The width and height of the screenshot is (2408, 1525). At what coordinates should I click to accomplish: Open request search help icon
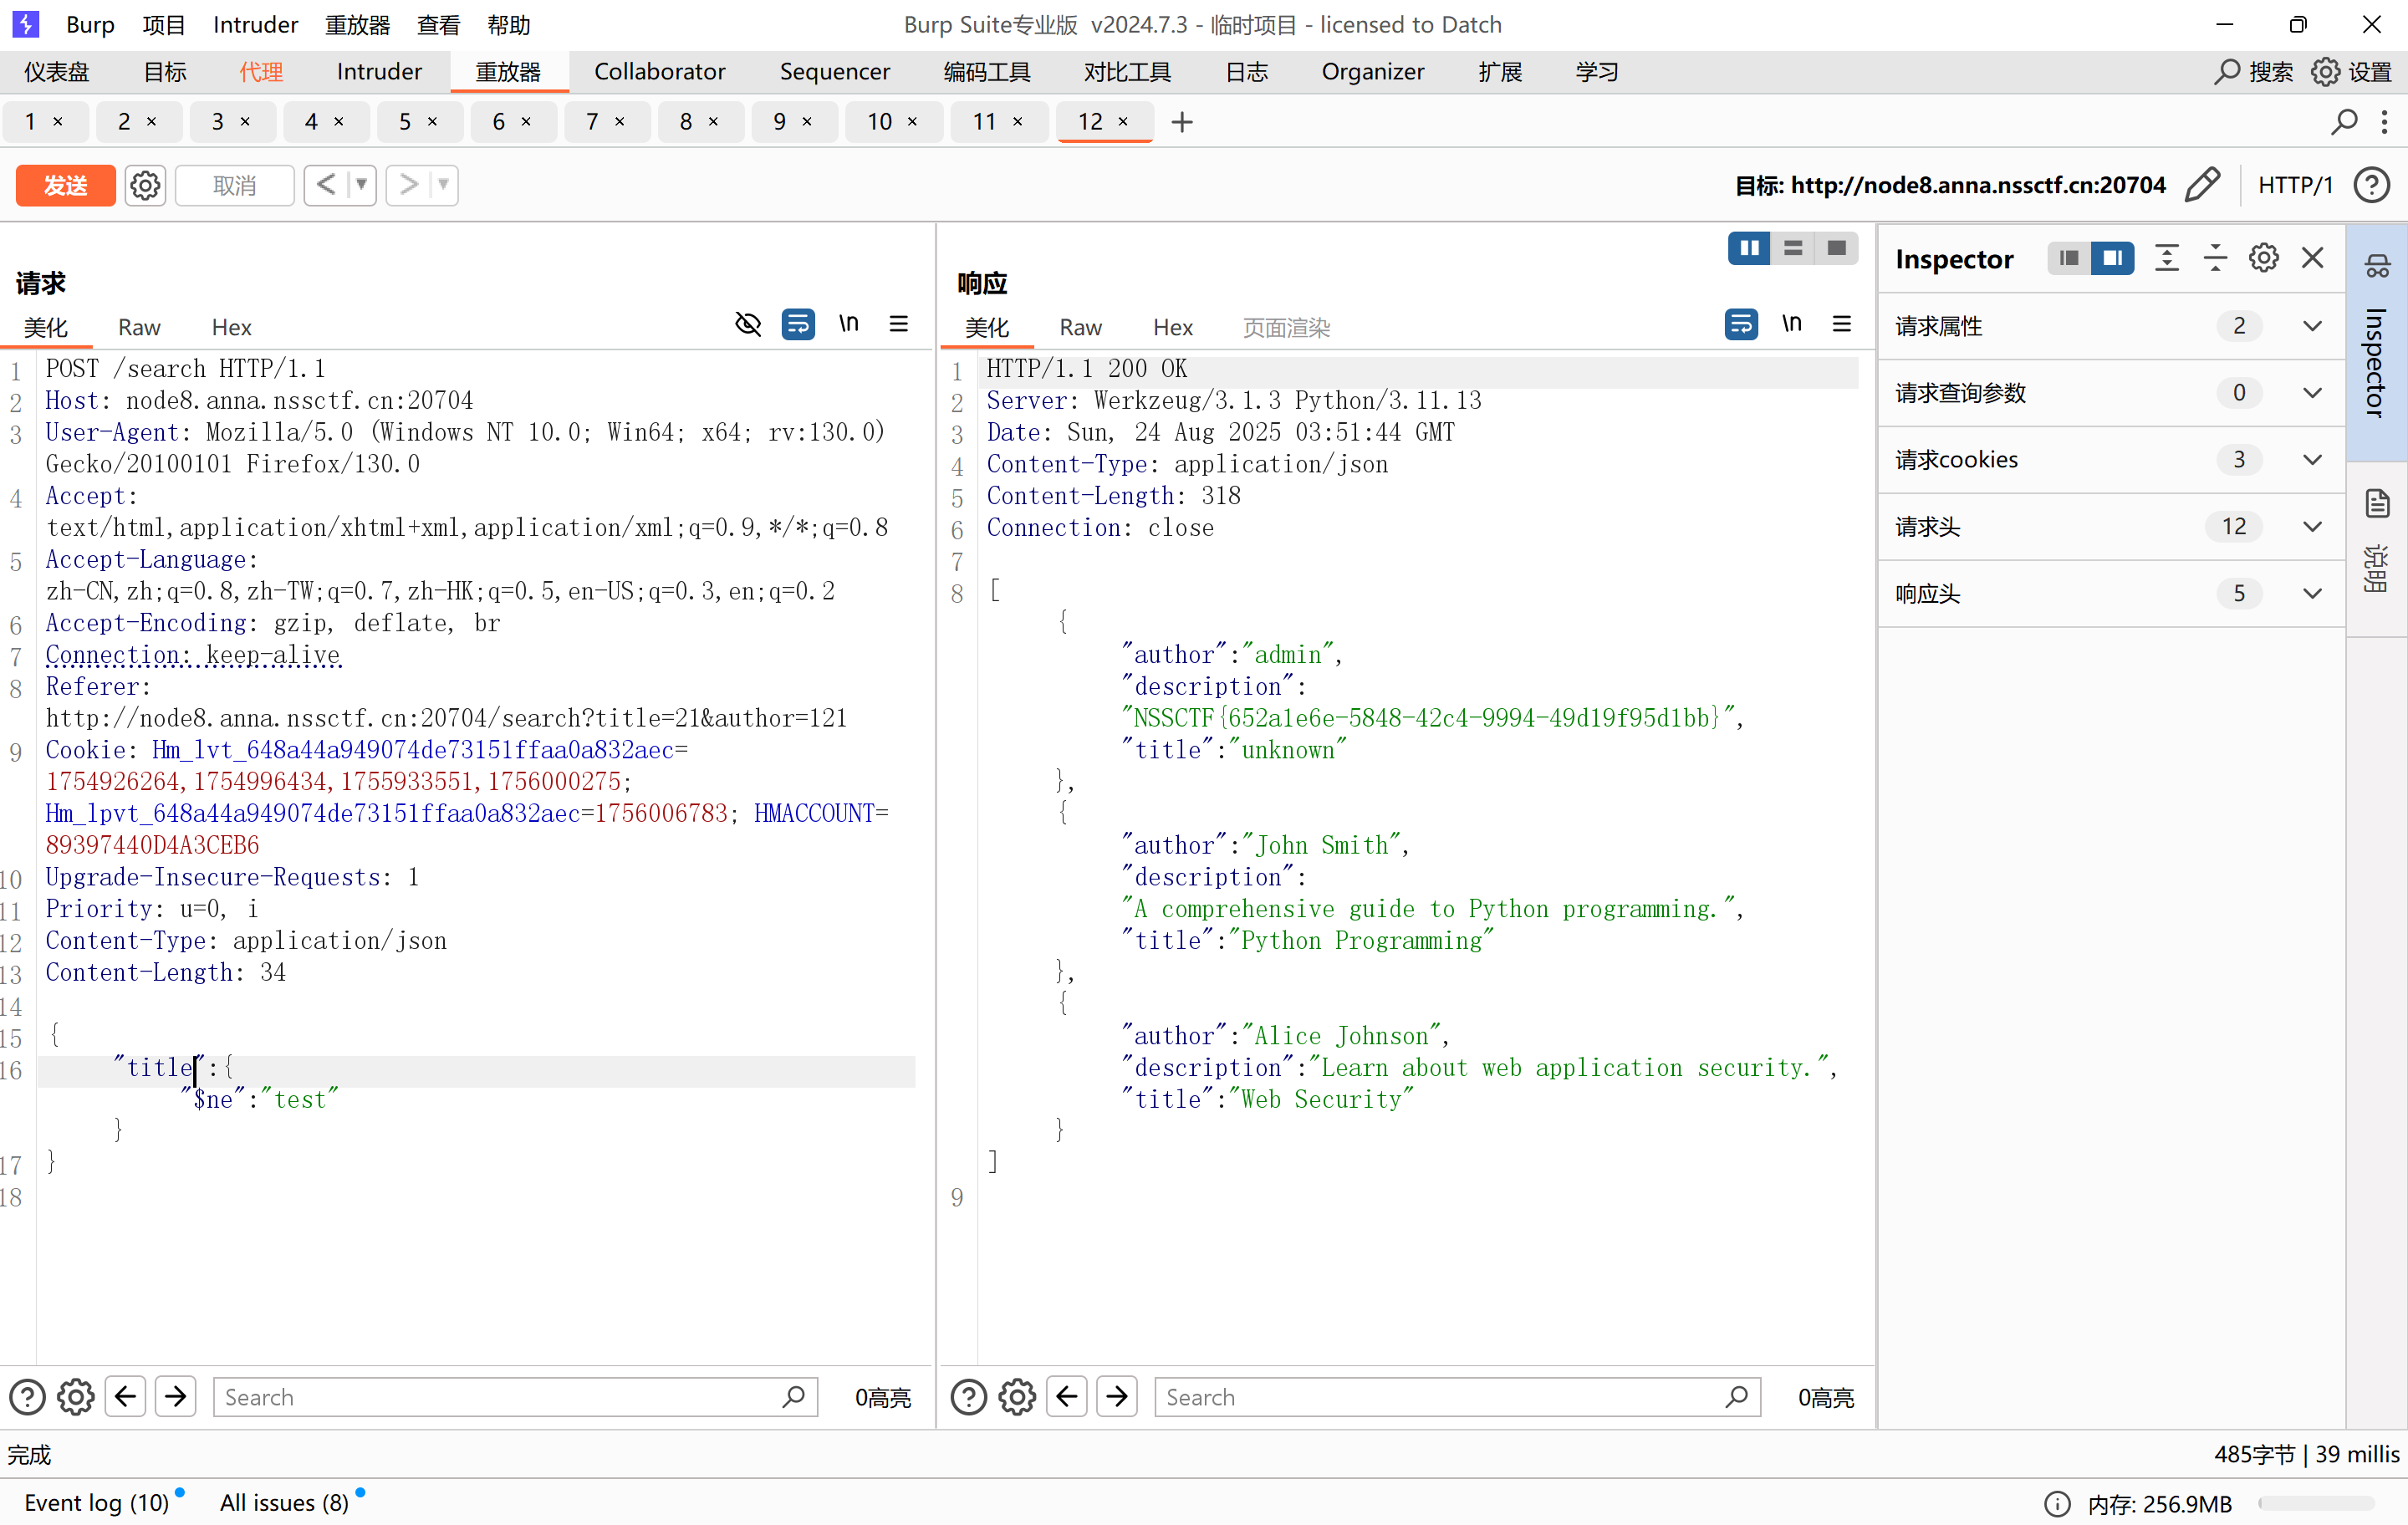pos(28,1397)
